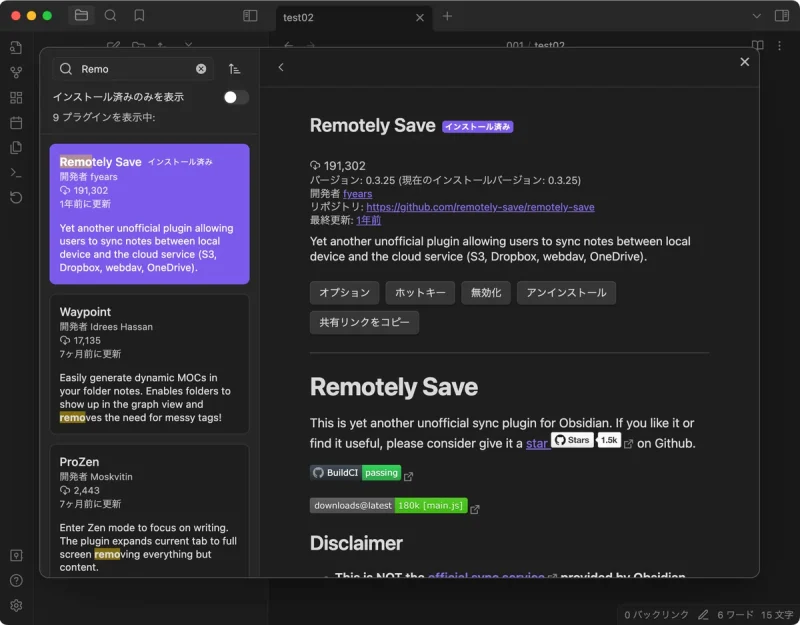Image resolution: width=800 pixels, height=625 pixels.
Task: Open daily note calendar ribbon icon
Action: coord(16,122)
